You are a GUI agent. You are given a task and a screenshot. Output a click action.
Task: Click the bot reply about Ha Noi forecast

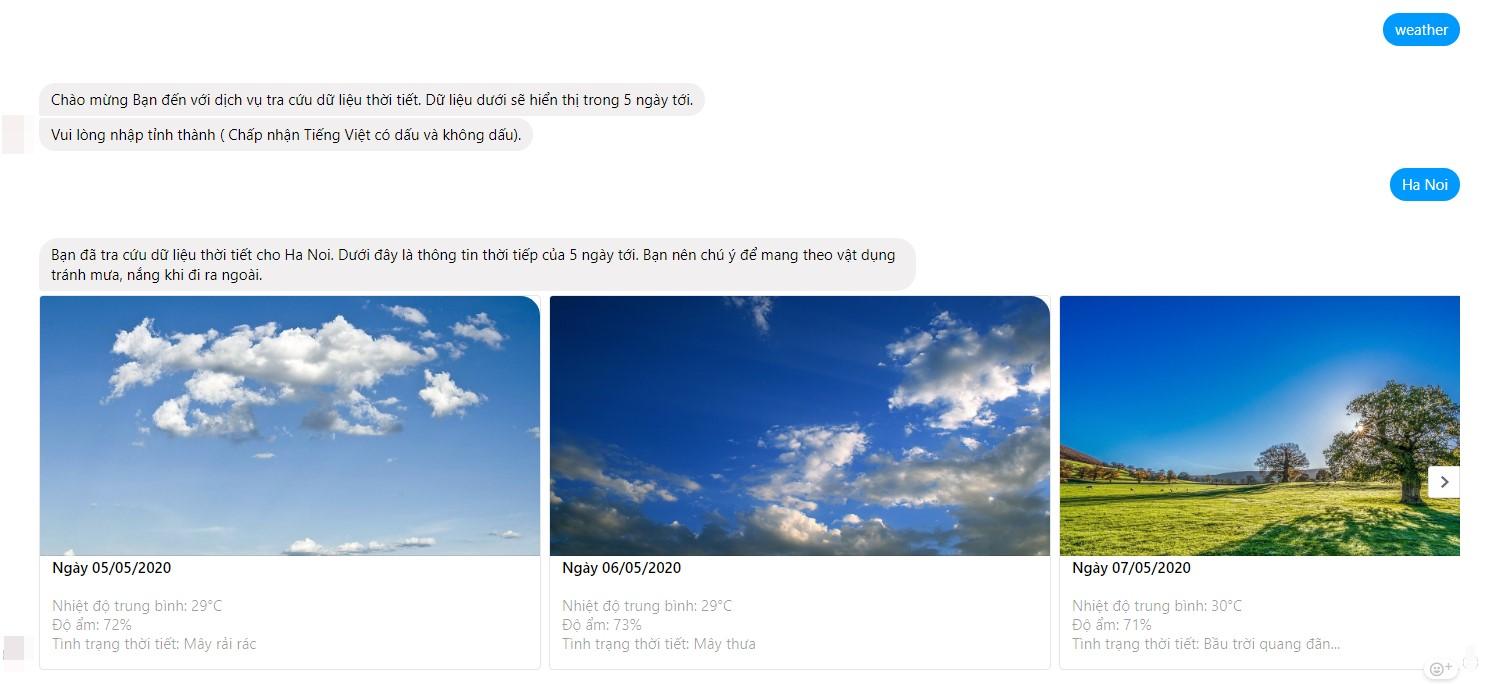(x=477, y=265)
